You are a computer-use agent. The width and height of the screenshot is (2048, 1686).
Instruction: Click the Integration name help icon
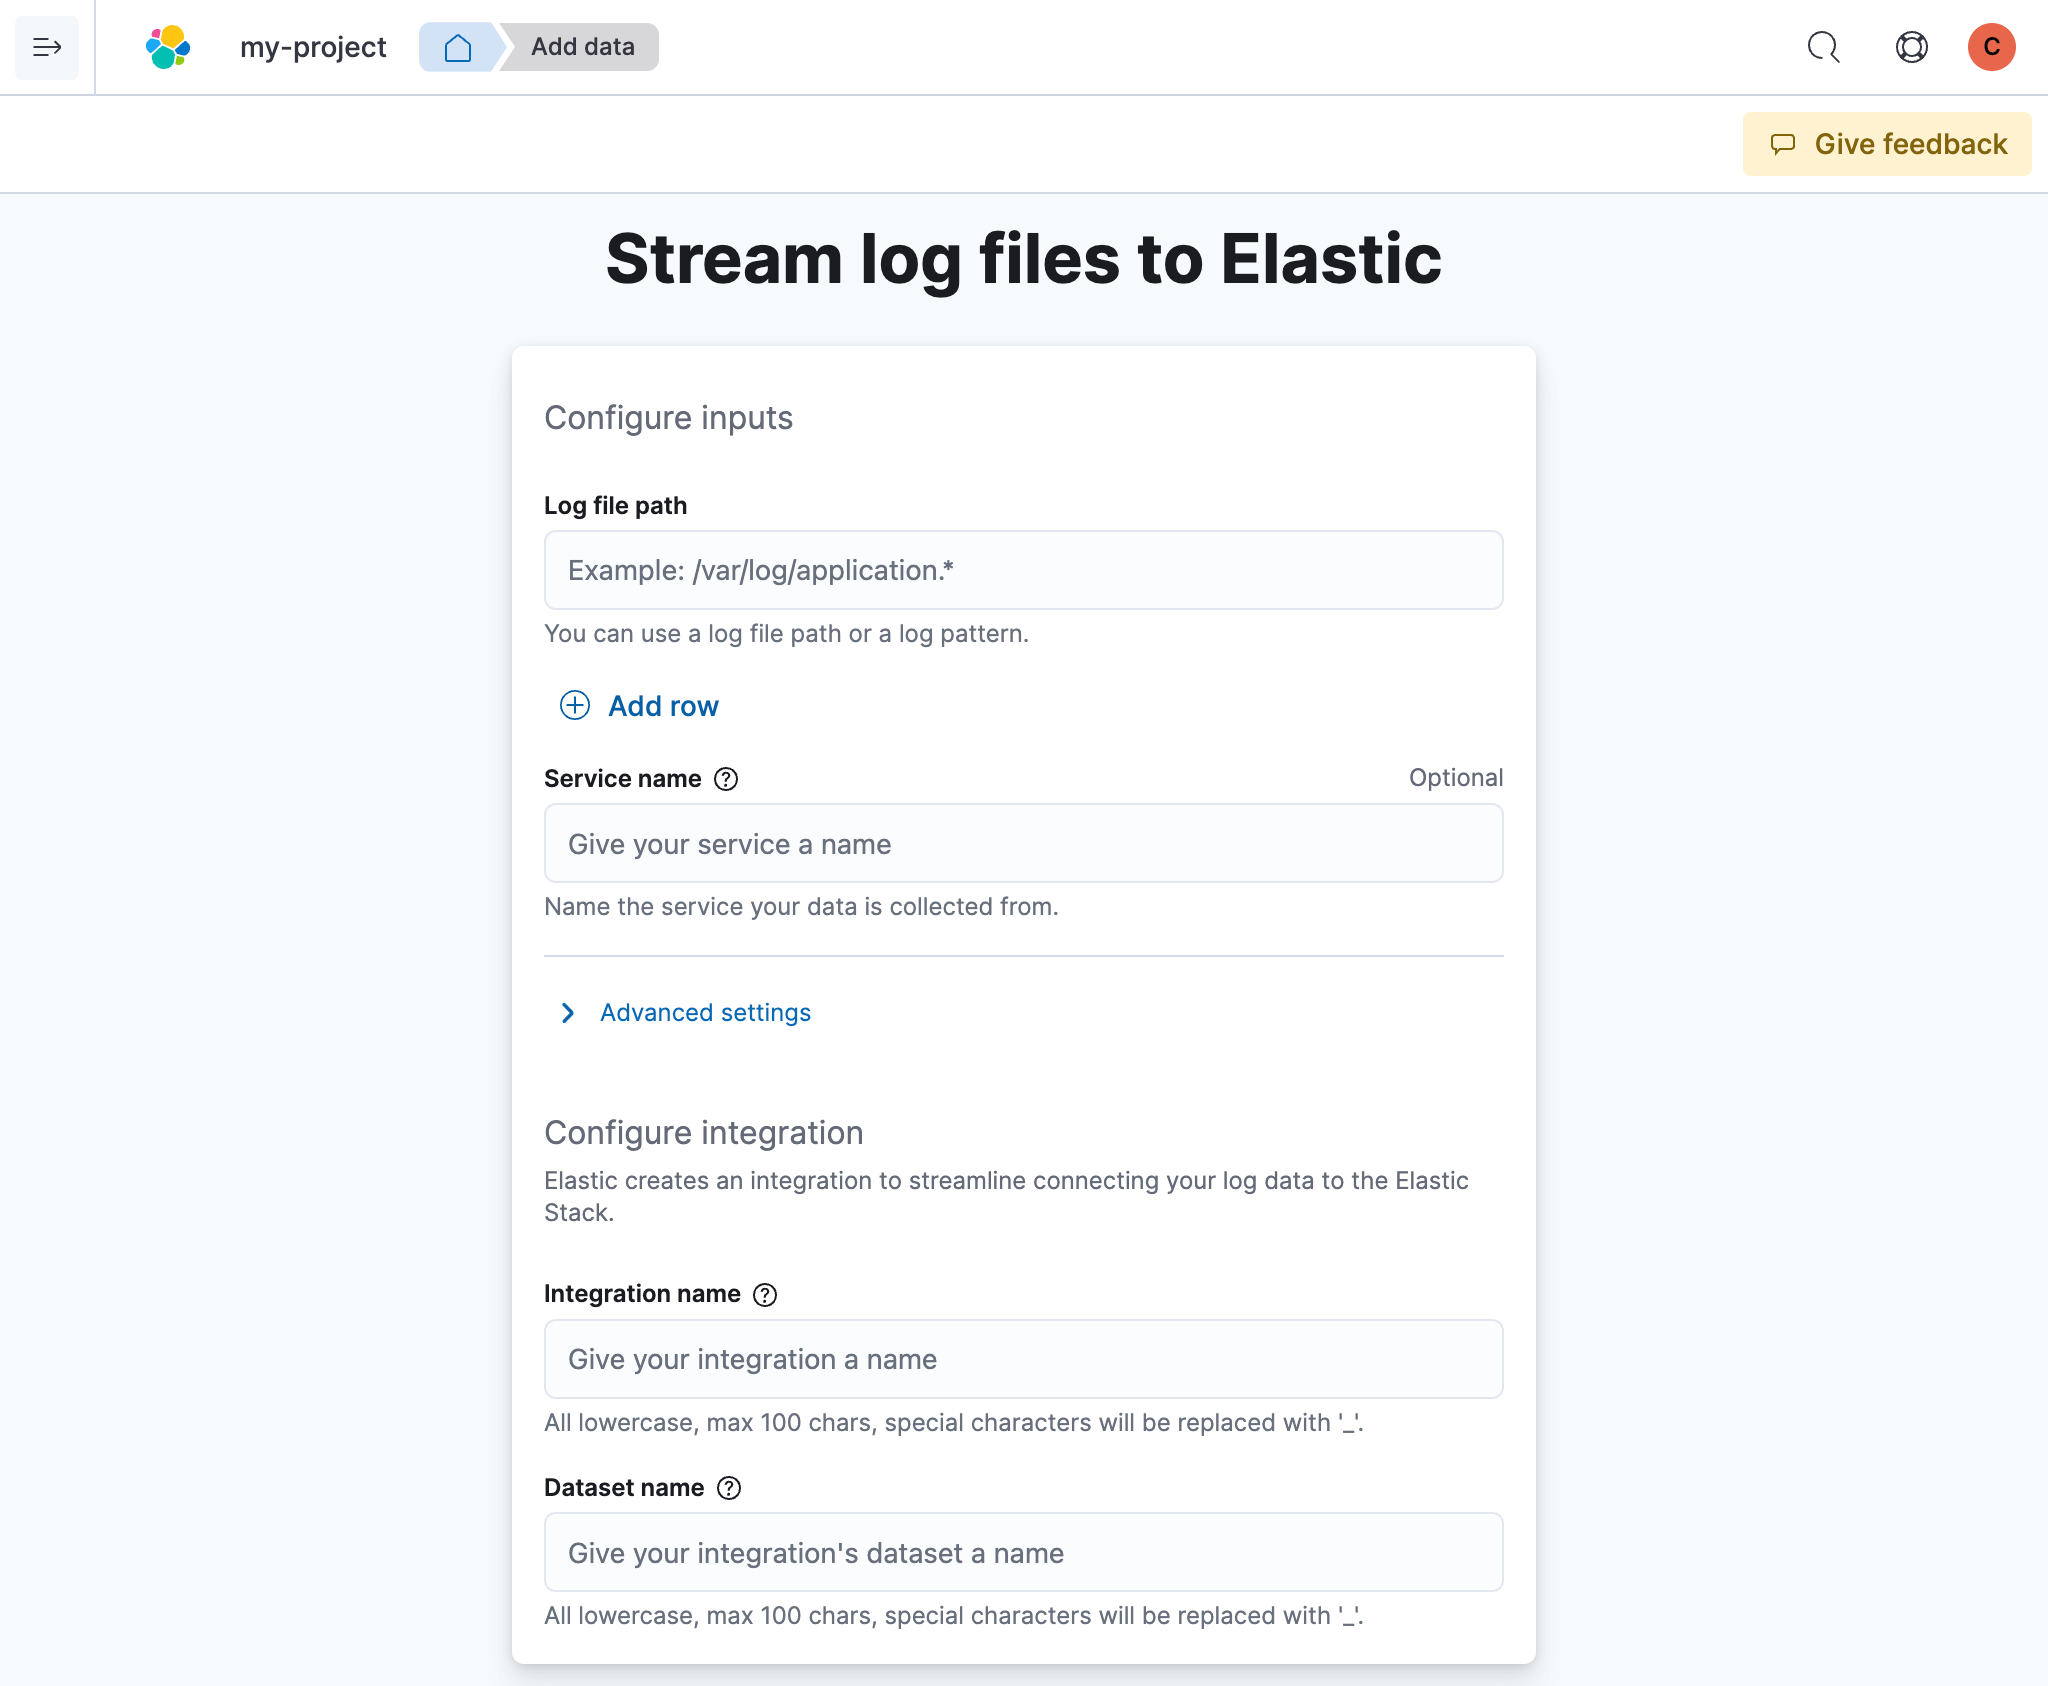765,1295
